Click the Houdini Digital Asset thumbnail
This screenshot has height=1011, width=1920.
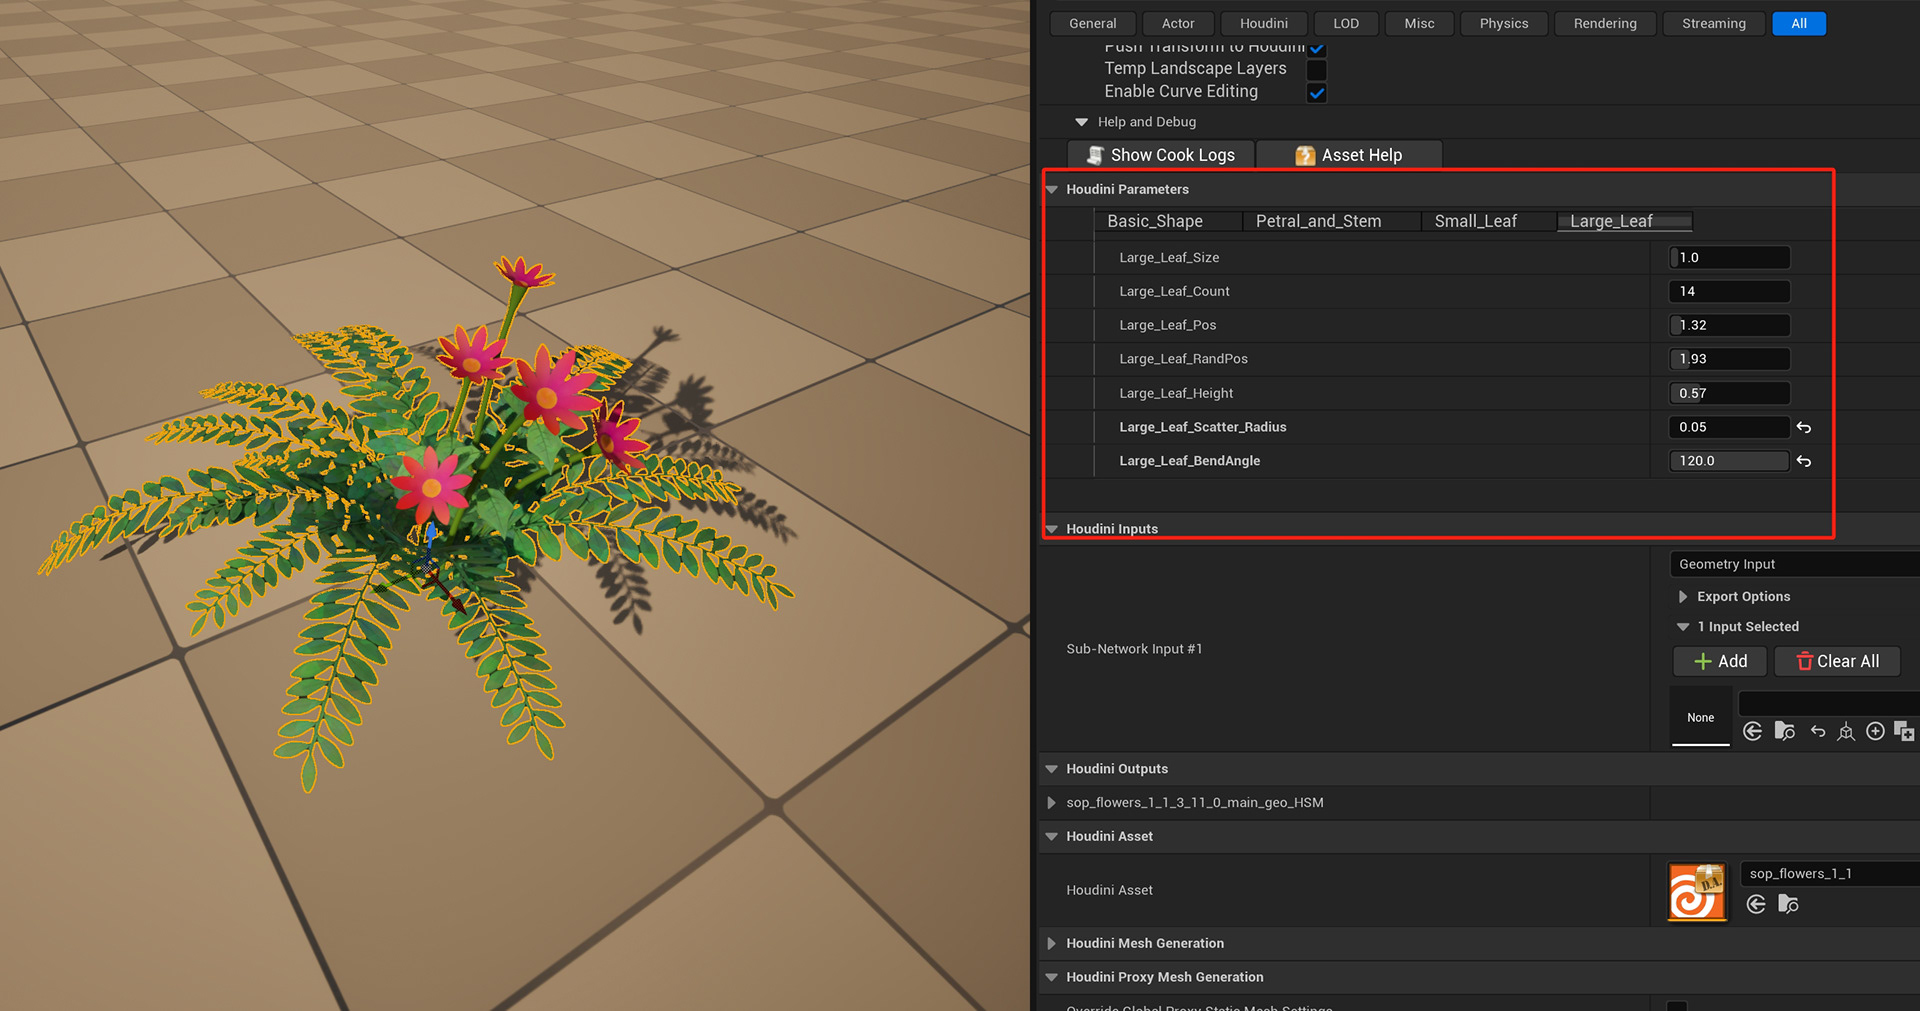[x=1697, y=891]
